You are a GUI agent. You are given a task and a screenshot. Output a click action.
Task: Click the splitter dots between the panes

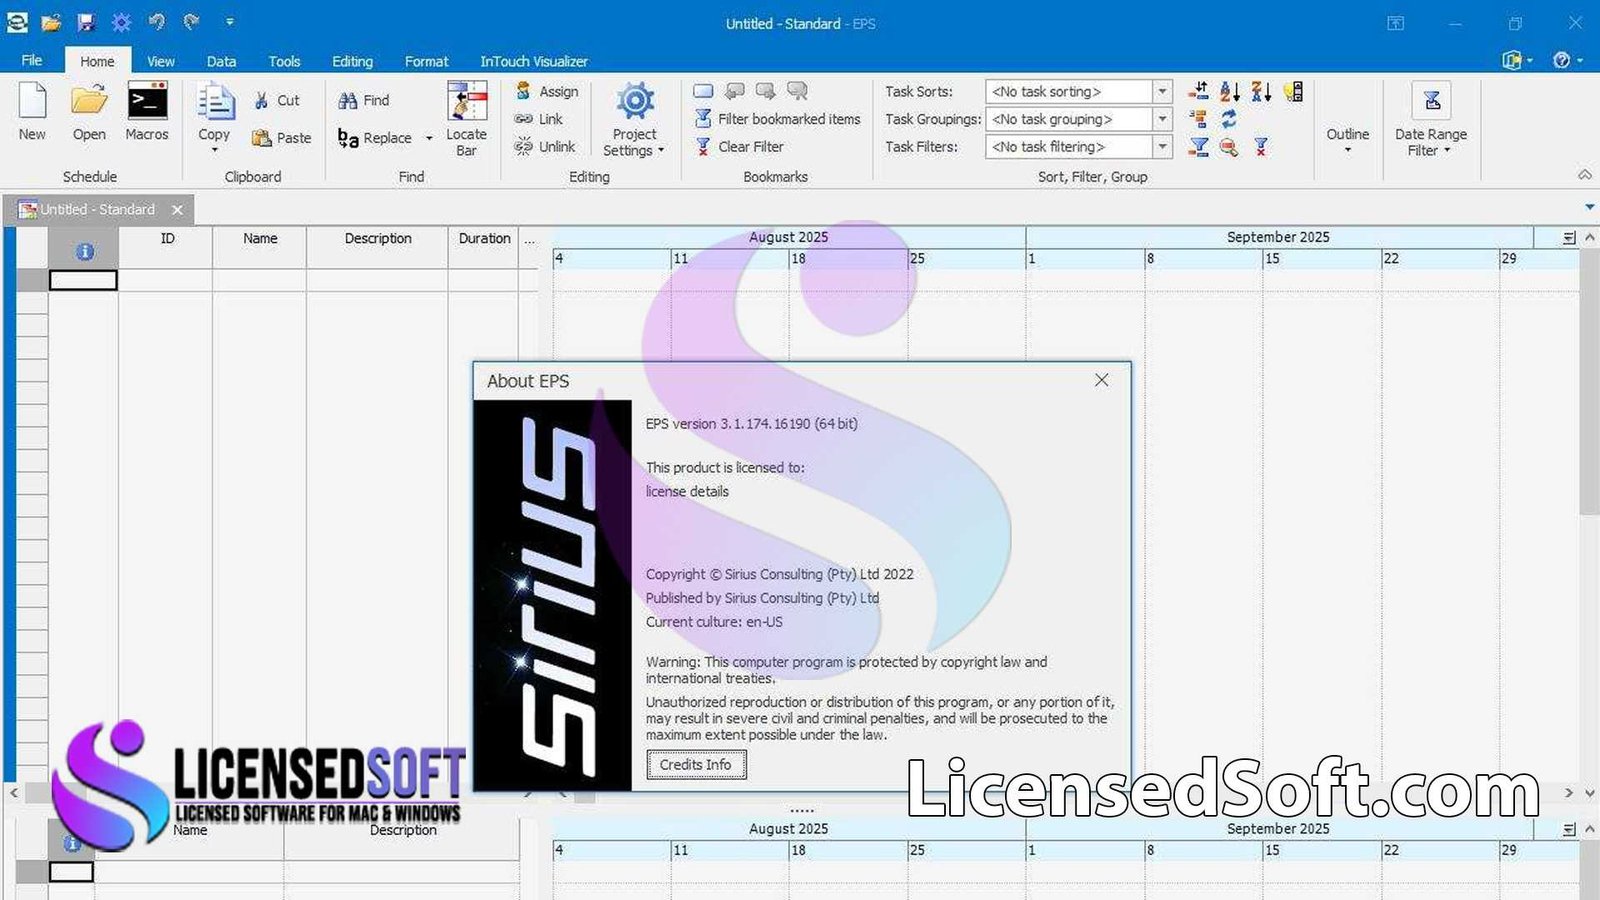pos(801,811)
